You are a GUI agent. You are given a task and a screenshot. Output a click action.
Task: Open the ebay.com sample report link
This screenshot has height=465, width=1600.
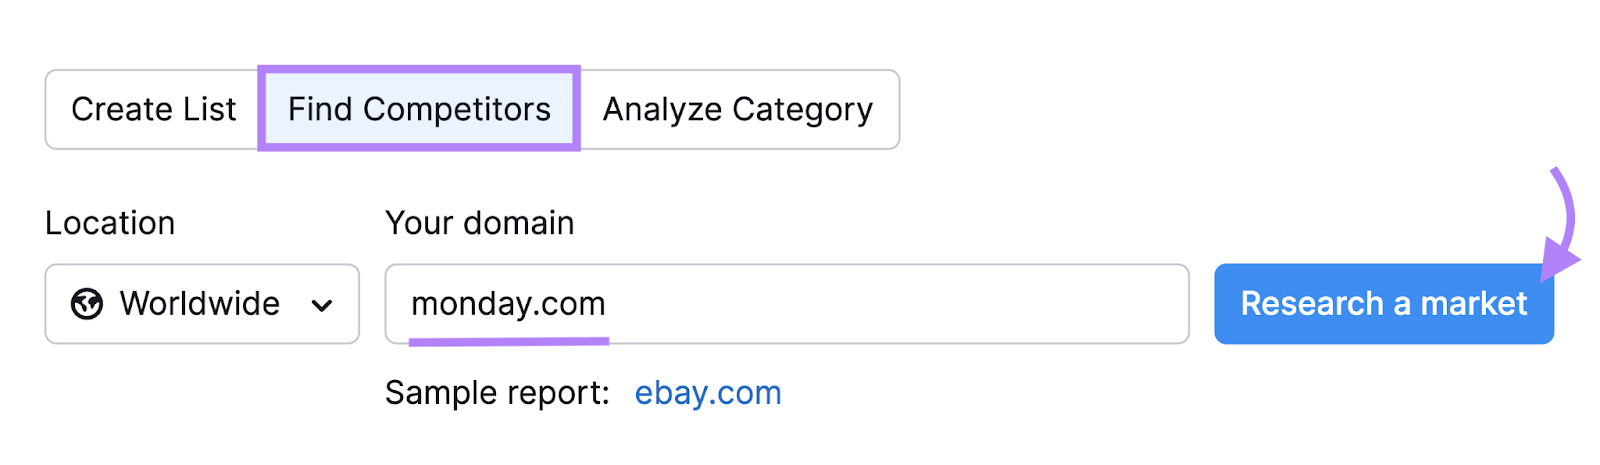708,393
